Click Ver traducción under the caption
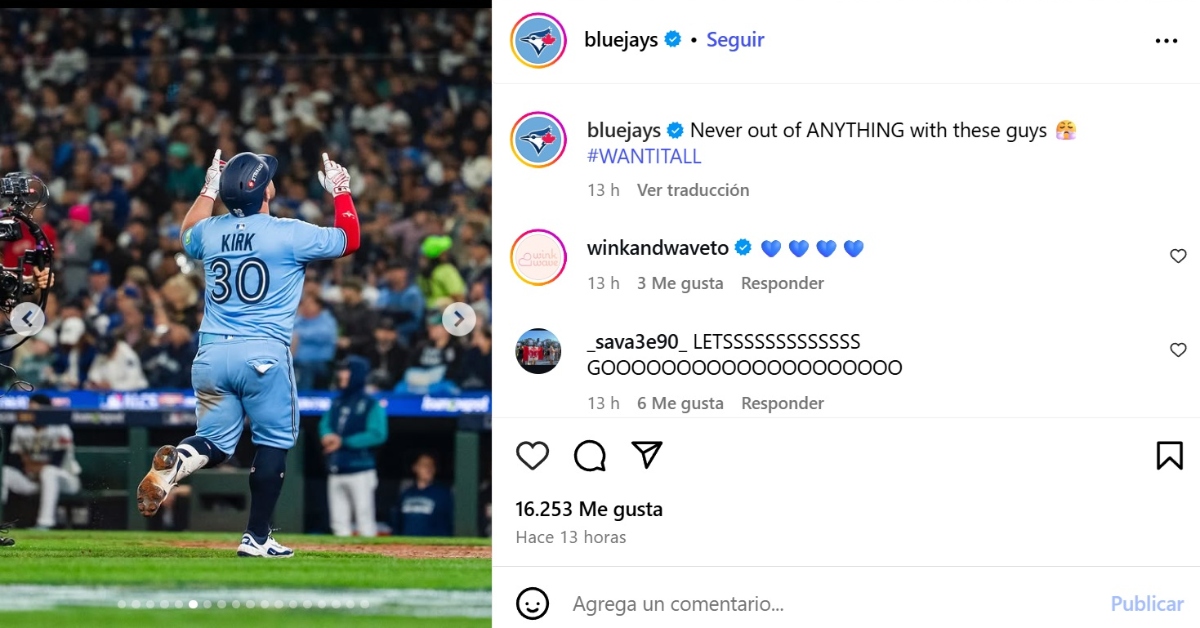This screenshot has height=628, width=1200. (x=693, y=189)
